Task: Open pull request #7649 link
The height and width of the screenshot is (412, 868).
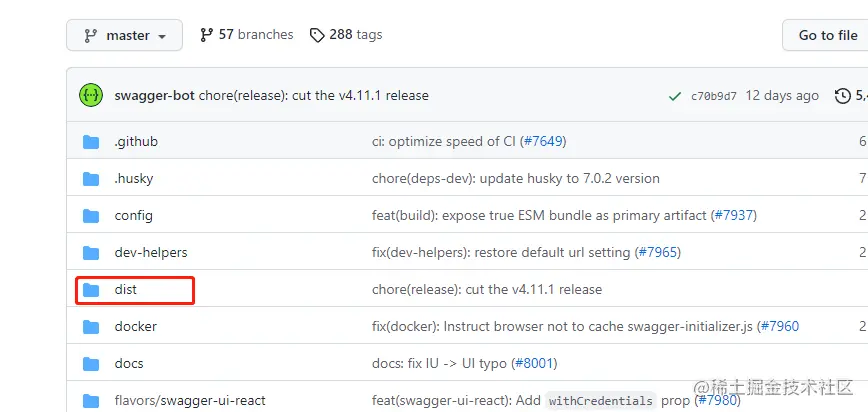Action: 546,142
